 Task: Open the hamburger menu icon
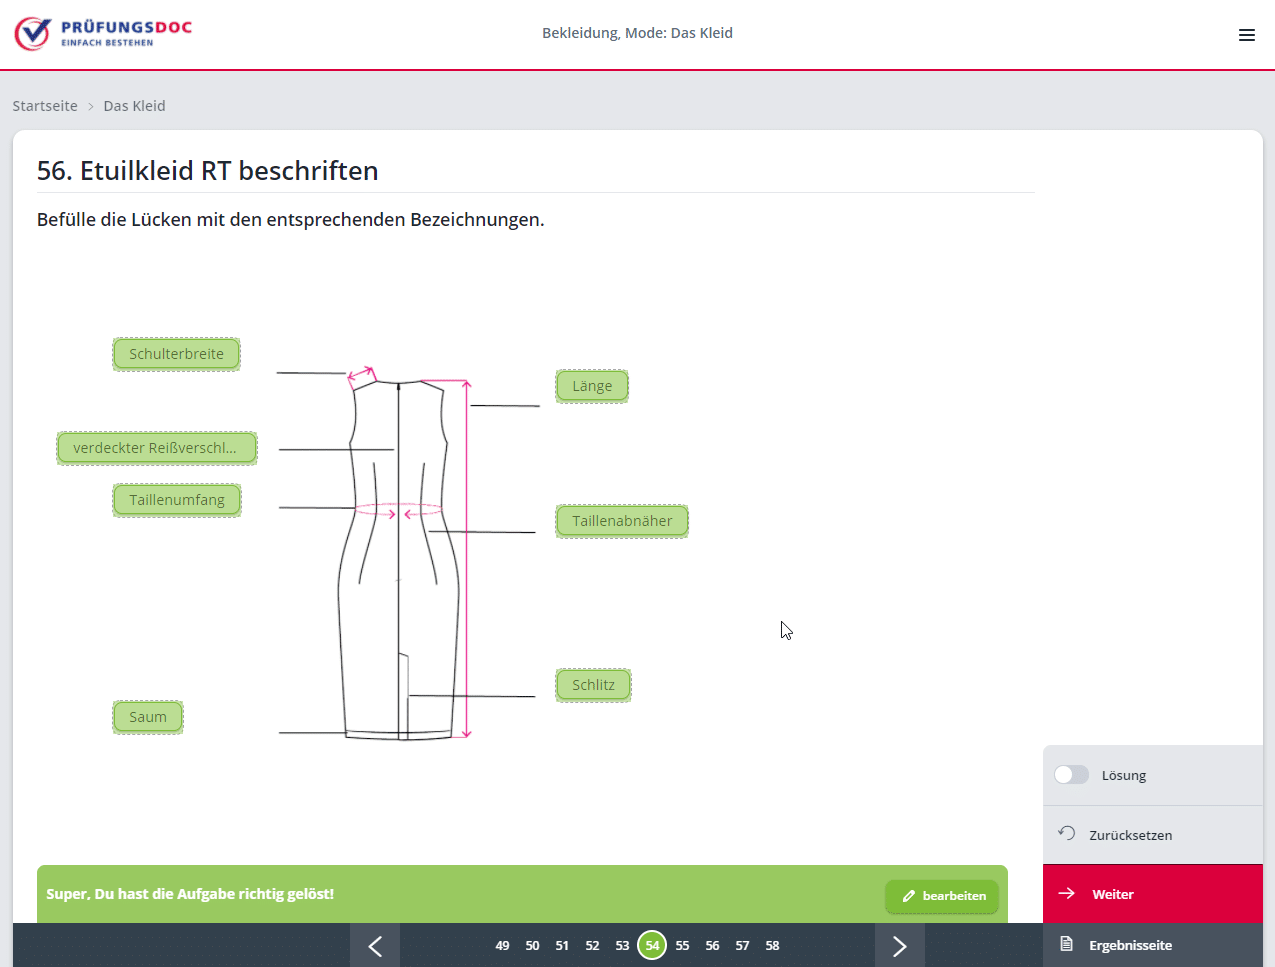pyautogui.click(x=1246, y=35)
